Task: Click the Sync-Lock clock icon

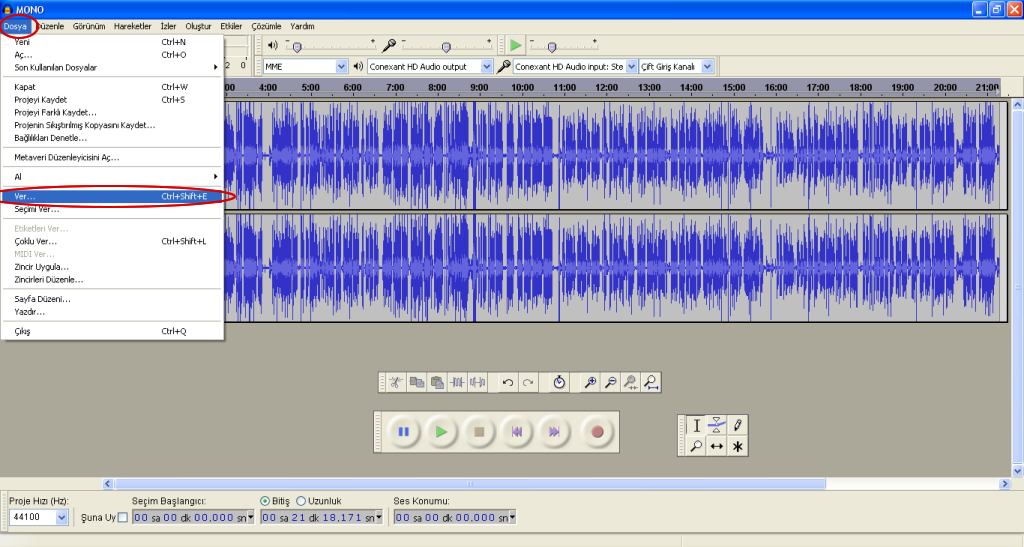Action: point(559,383)
